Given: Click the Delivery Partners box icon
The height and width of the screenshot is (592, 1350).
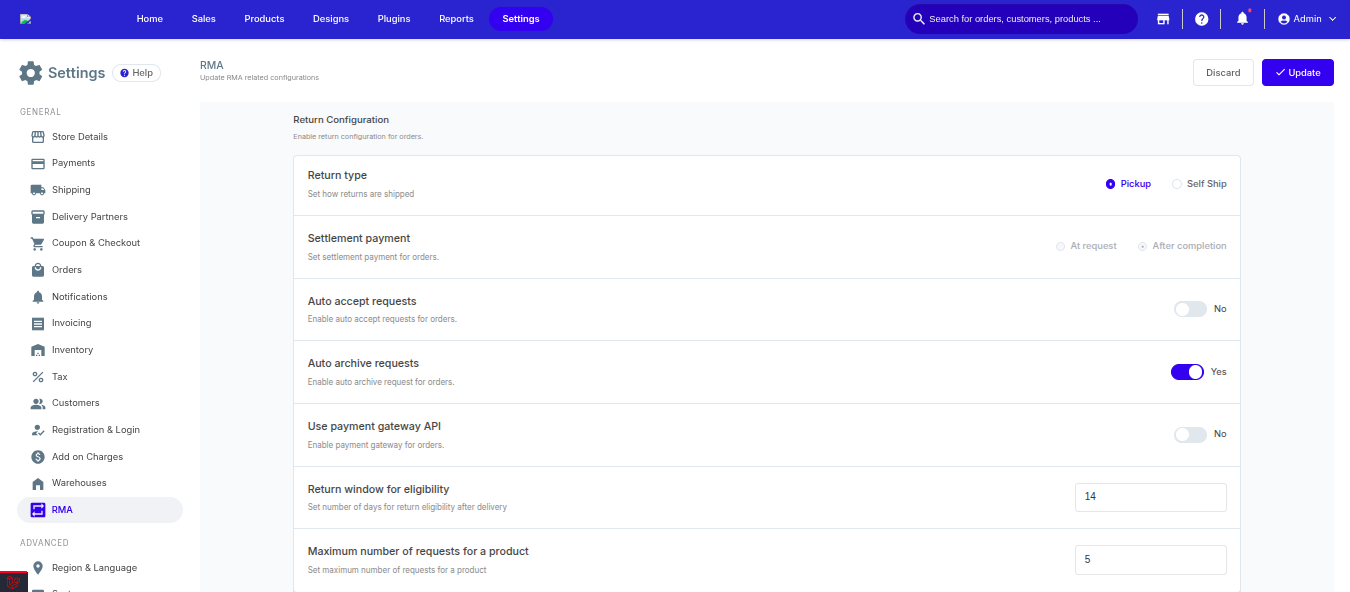Looking at the screenshot, I should click(38, 217).
